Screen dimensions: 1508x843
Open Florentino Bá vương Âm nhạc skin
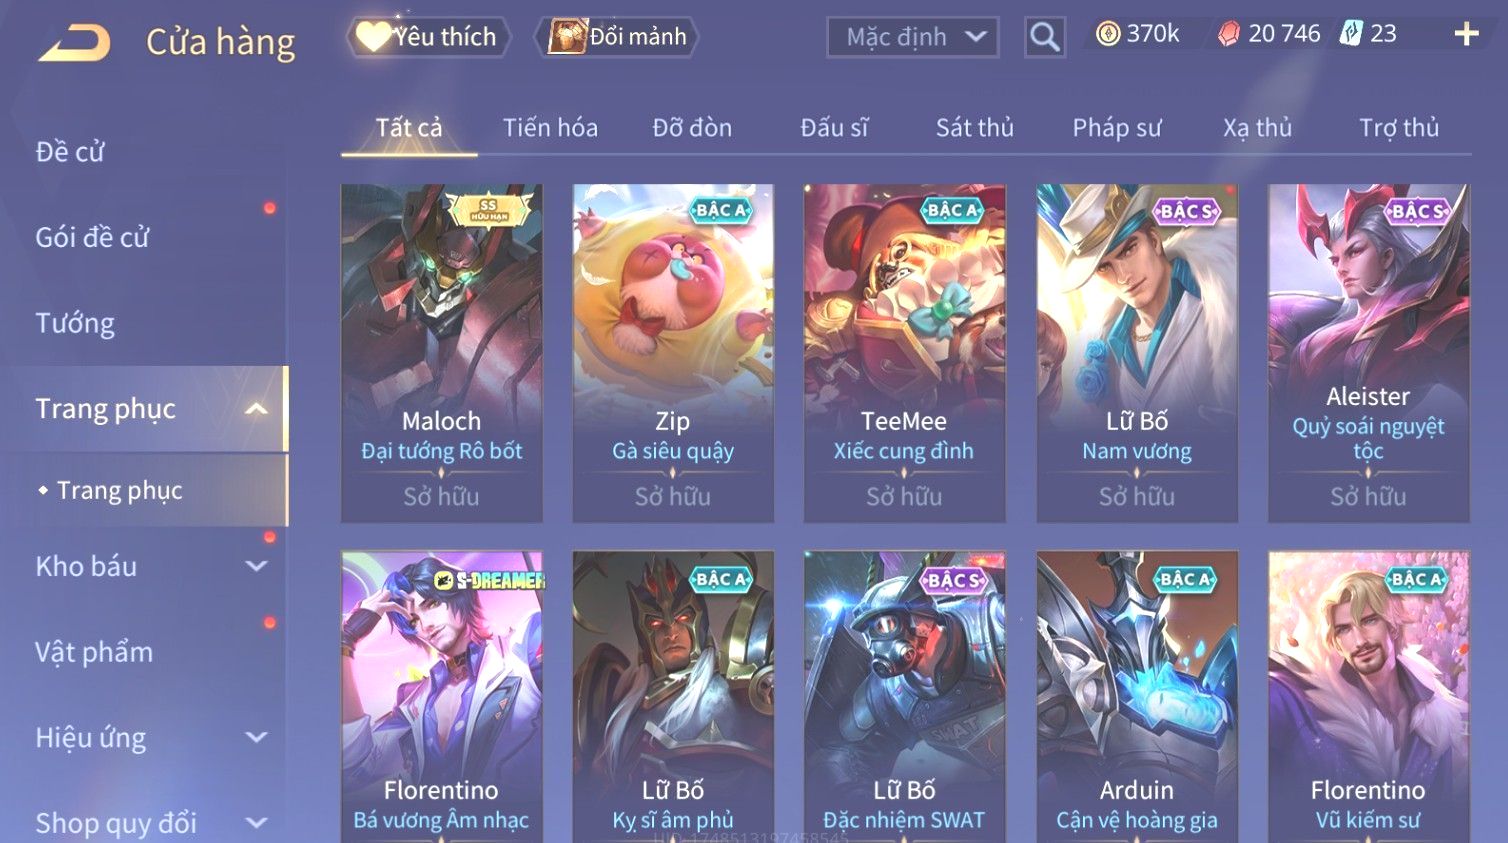[442, 697]
